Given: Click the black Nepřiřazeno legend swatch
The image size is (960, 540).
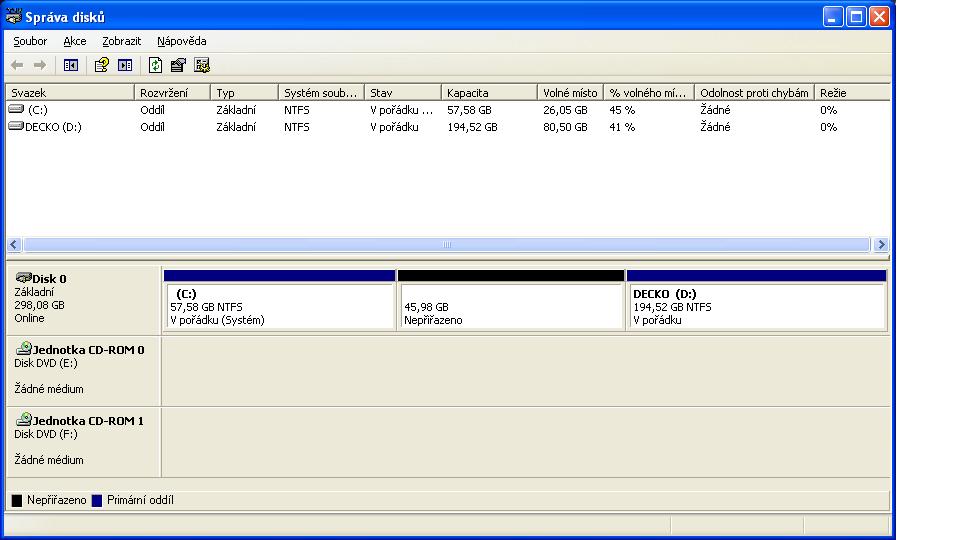Looking at the screenshot, I should (x=17, y=500).
